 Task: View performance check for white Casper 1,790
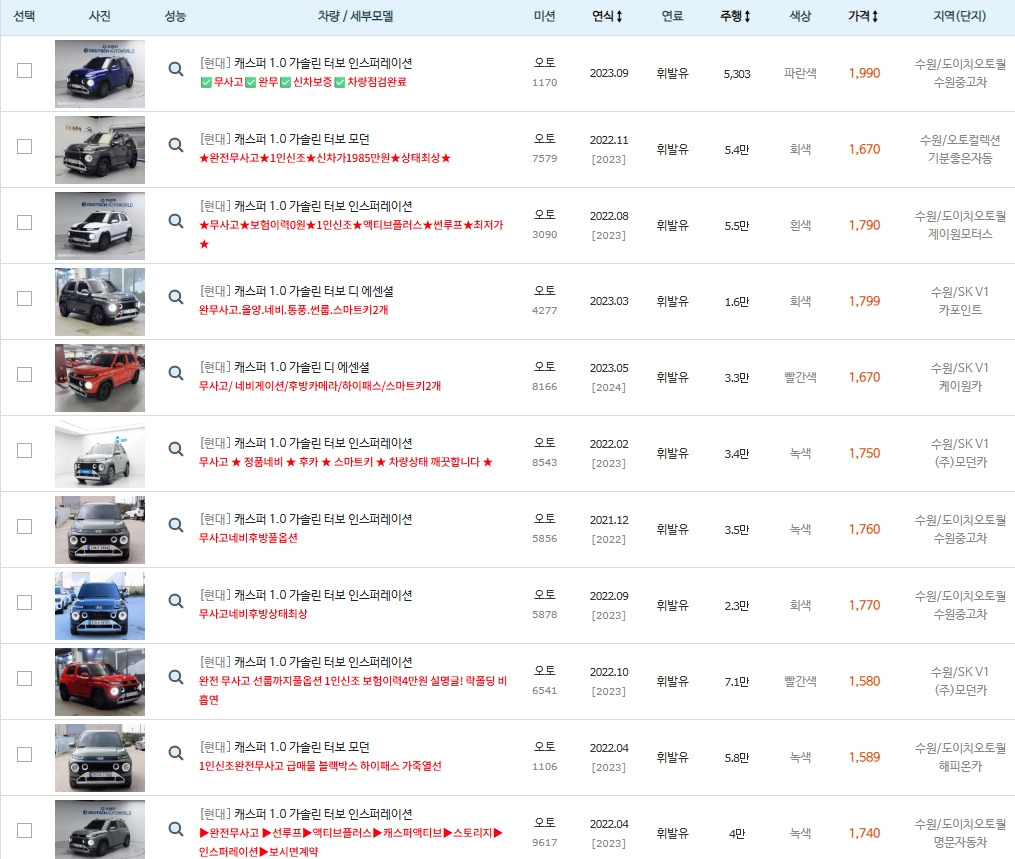[175, 221]
